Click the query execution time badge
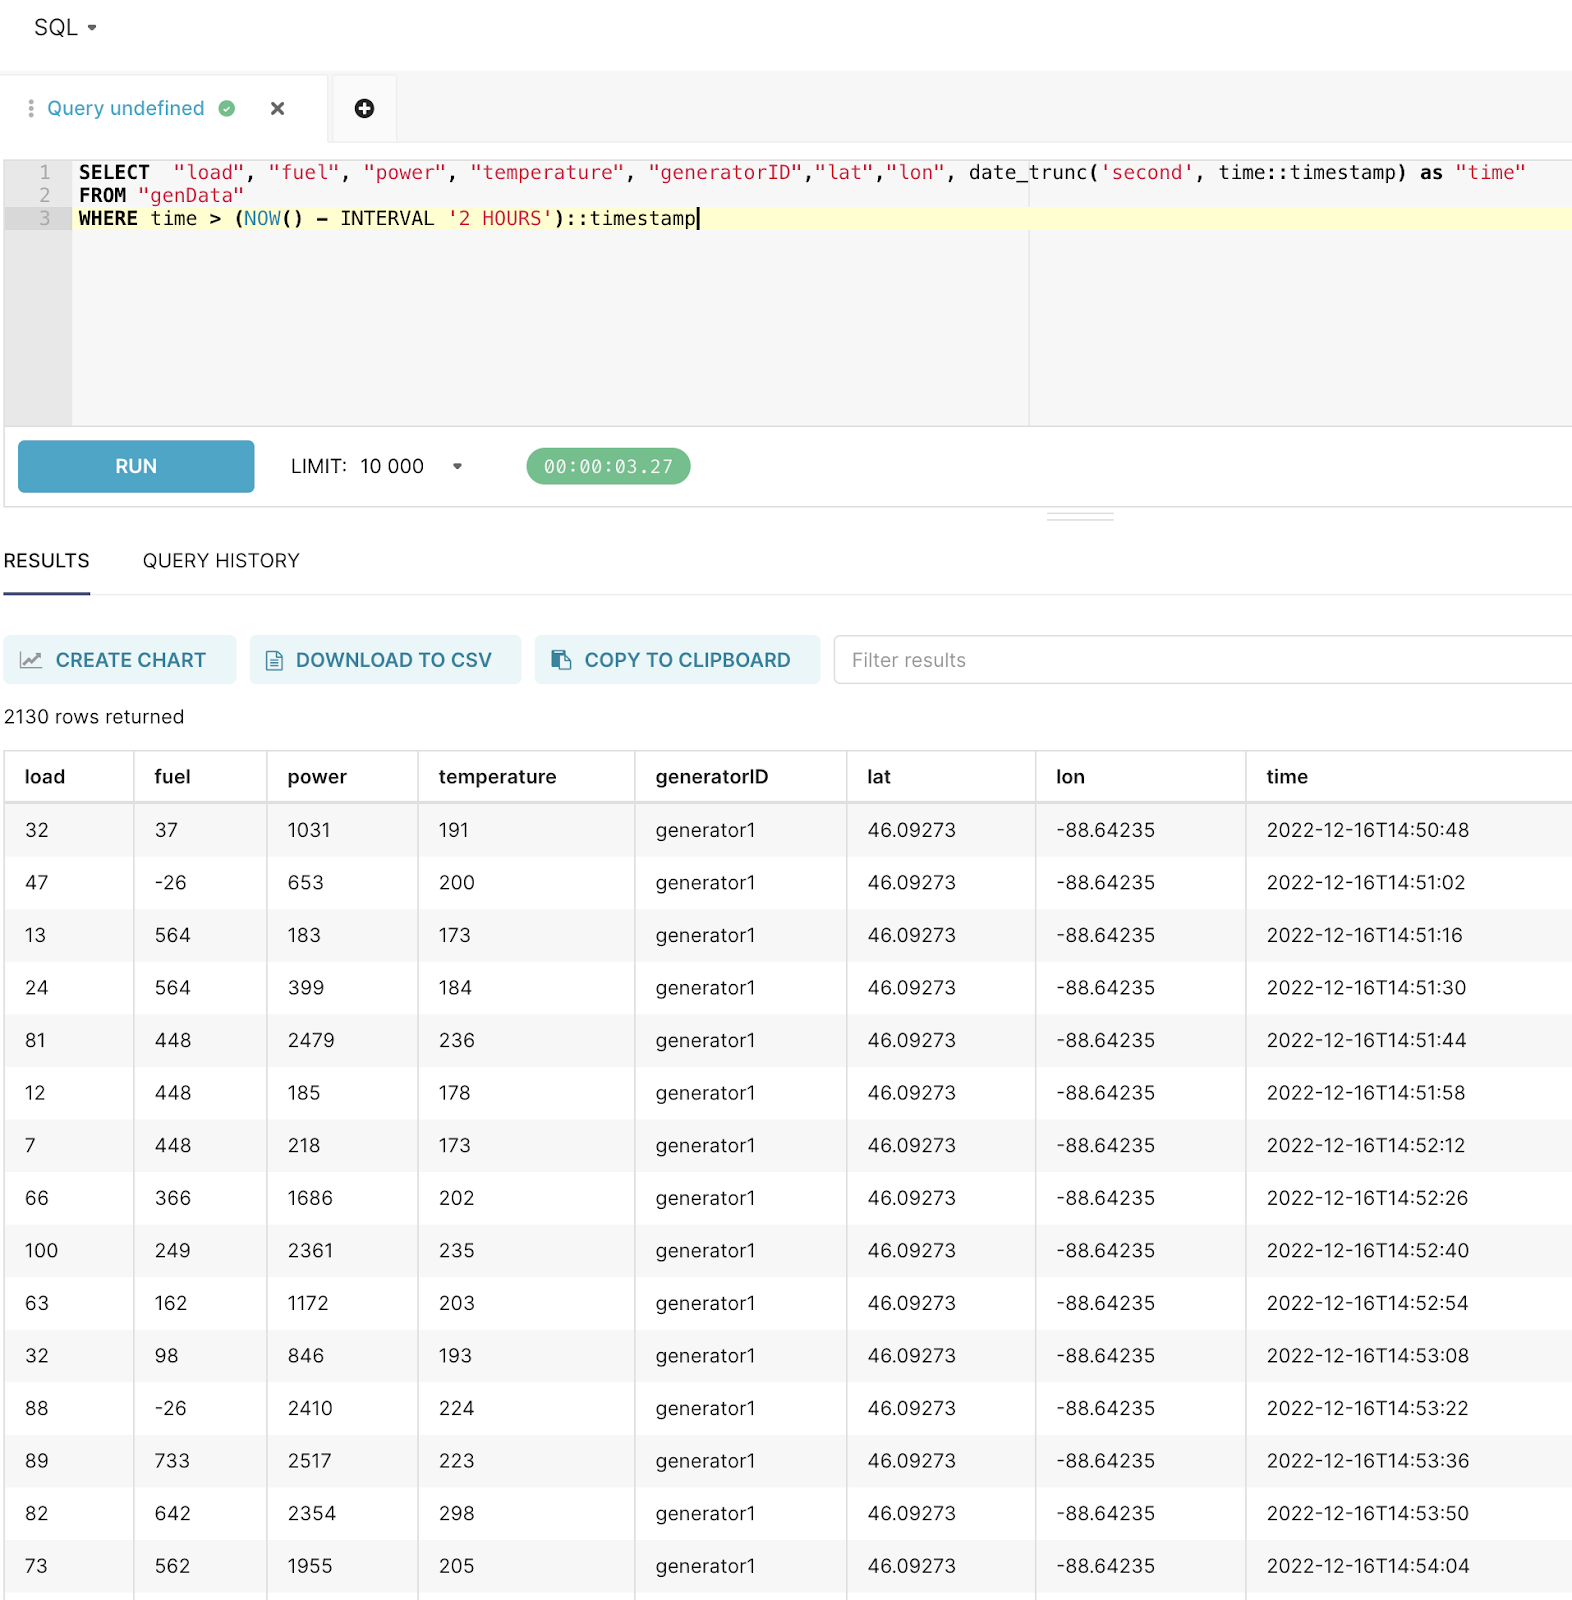This screenshot has width=1572, height=1600. coord(608,466)
